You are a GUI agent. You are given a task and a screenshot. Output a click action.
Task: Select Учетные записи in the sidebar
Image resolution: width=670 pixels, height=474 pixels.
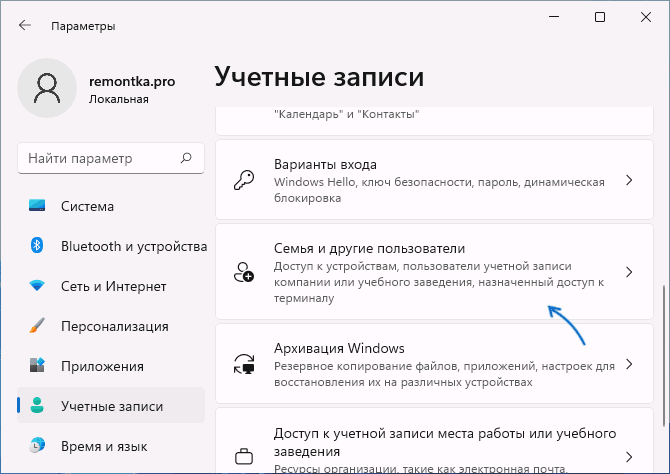[111, 406]
